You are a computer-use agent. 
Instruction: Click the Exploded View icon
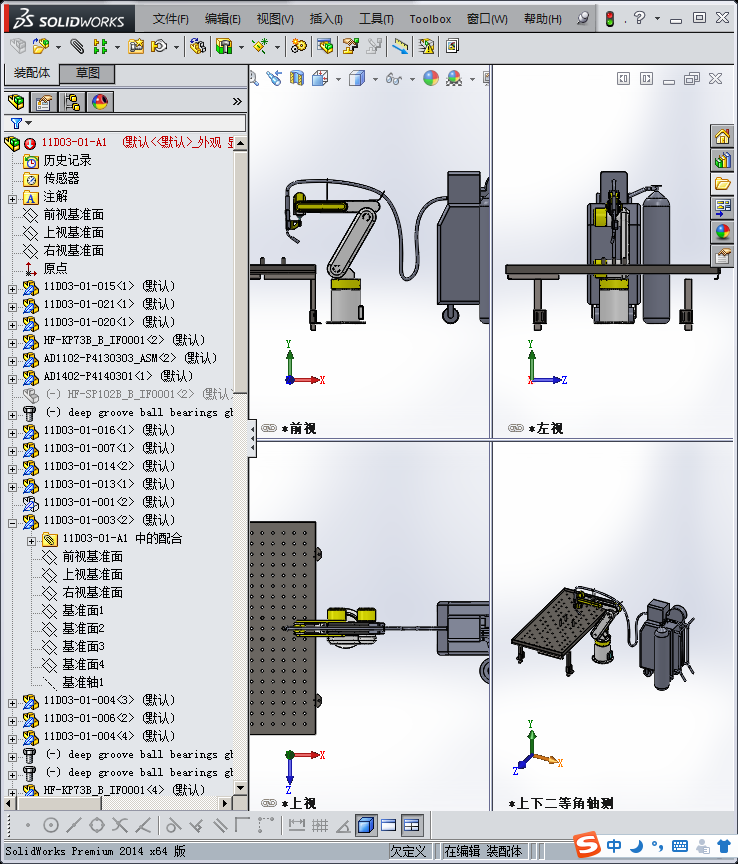[x=351, y=47]
